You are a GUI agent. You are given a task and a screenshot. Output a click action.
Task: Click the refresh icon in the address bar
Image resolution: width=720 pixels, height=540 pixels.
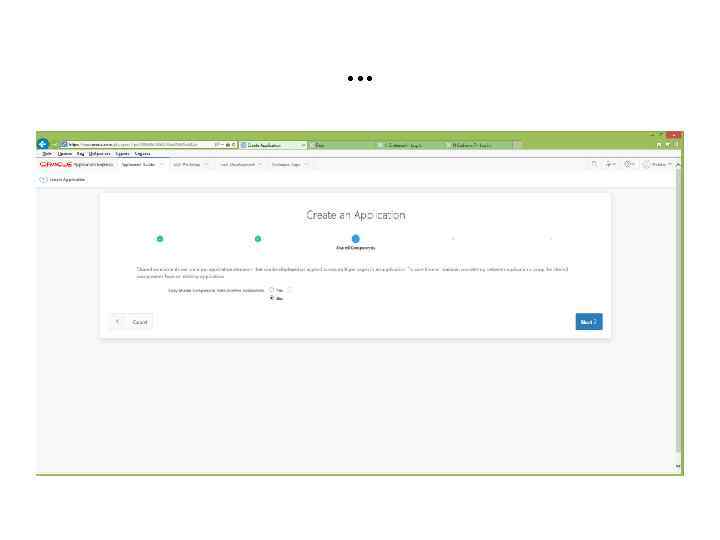click(x=234, y=145)
